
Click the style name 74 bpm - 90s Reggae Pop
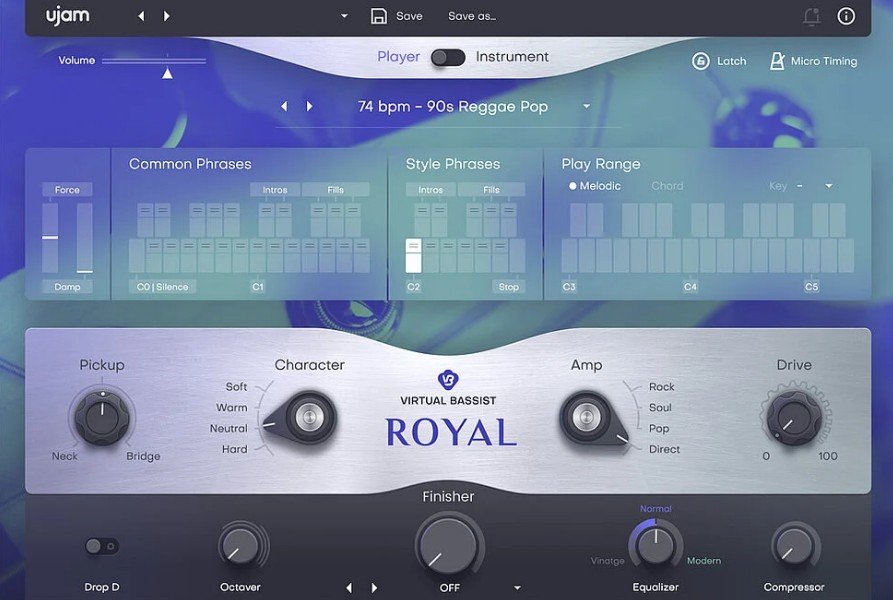(x=453, y=107)
